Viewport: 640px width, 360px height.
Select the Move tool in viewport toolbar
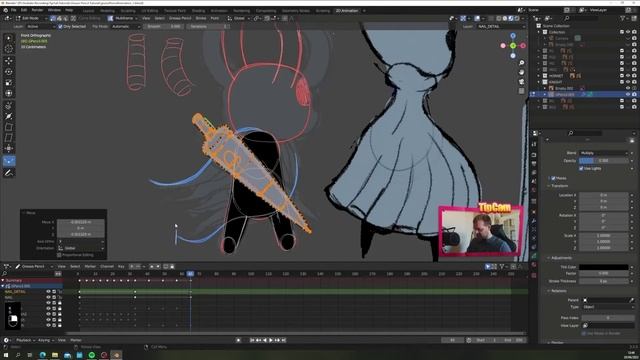click(x=9, y=61)
